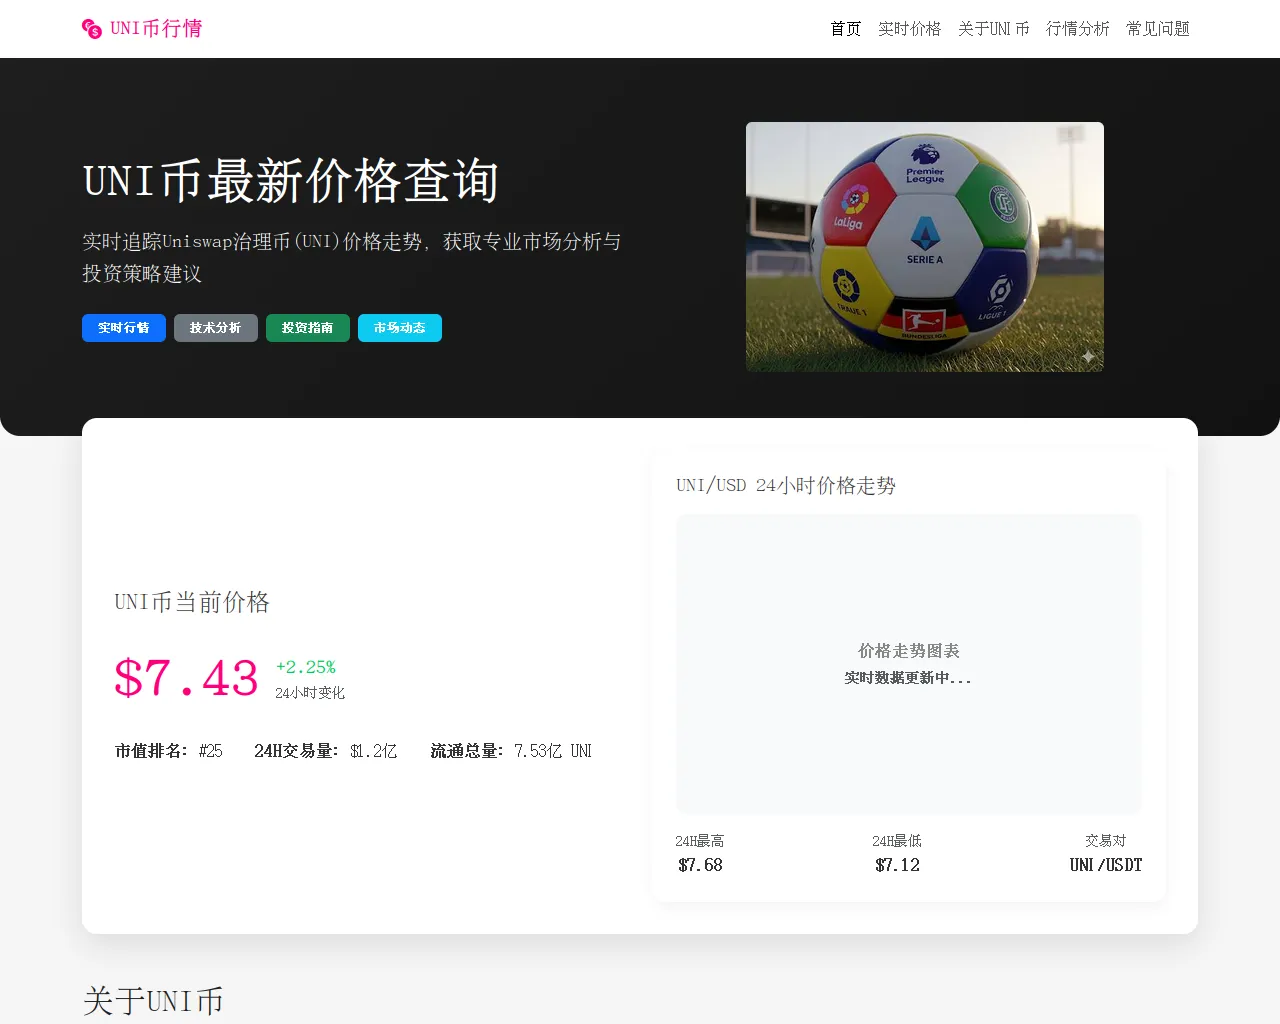Image resolution: width=1280 pixels, height=1024 pixels.
Task: Select the UNI/USDT trading pair
Action: tap(1105, 865)
